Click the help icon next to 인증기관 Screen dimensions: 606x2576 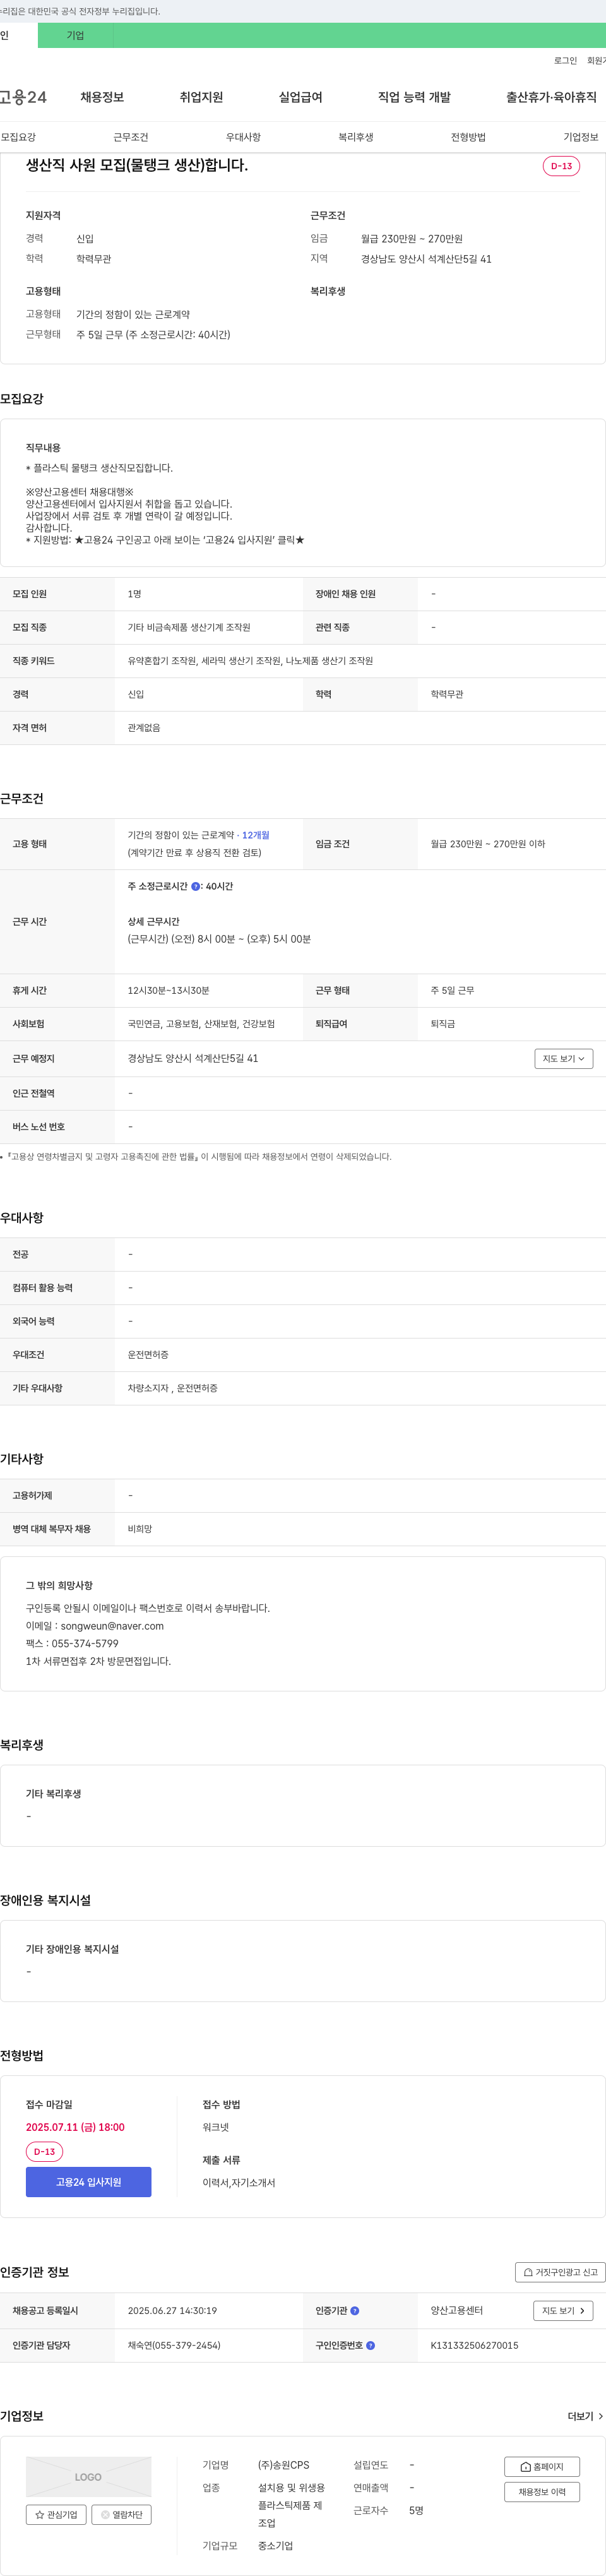pyautogui.click(x=355, y=2311)
